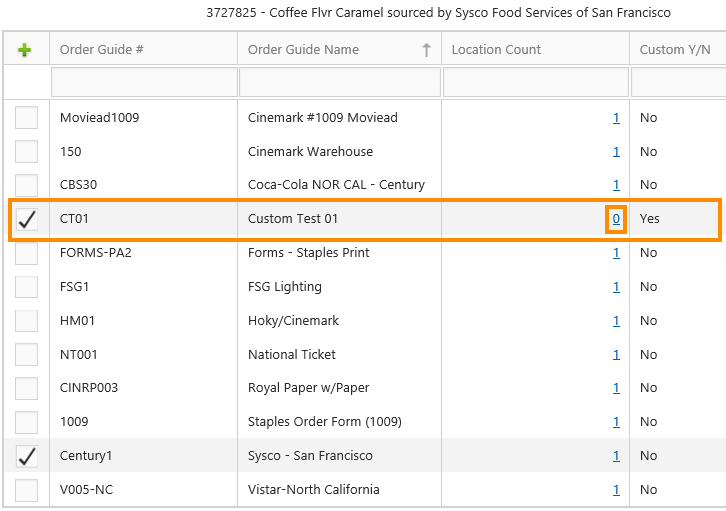Tick the CBS30 row checkbox
The height and width of the screenshot is (511, 726).
pyautogui.click(x=26, y=185)
